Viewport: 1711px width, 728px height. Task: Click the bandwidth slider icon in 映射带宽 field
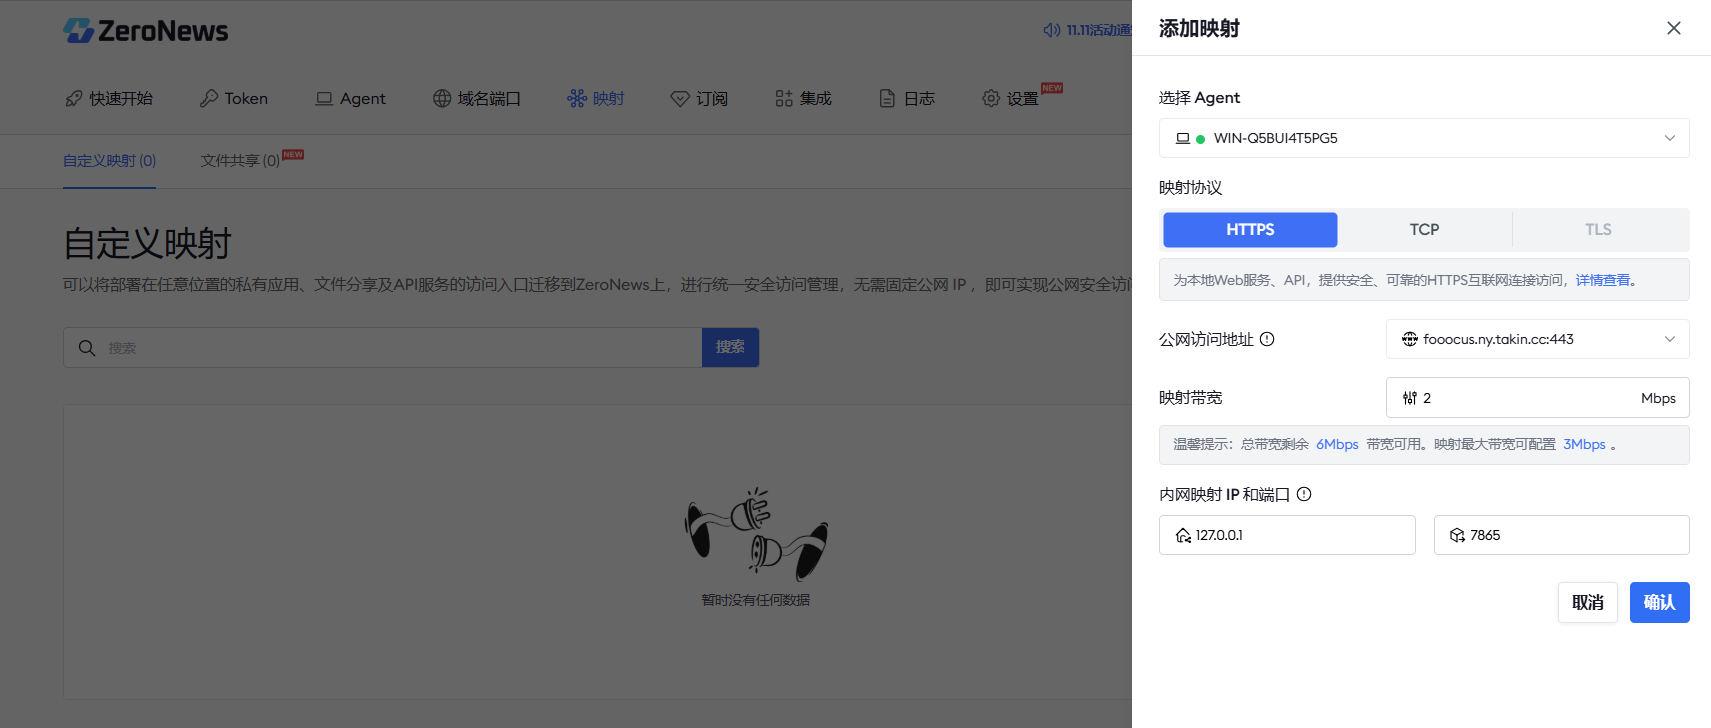click(1410, 398)
